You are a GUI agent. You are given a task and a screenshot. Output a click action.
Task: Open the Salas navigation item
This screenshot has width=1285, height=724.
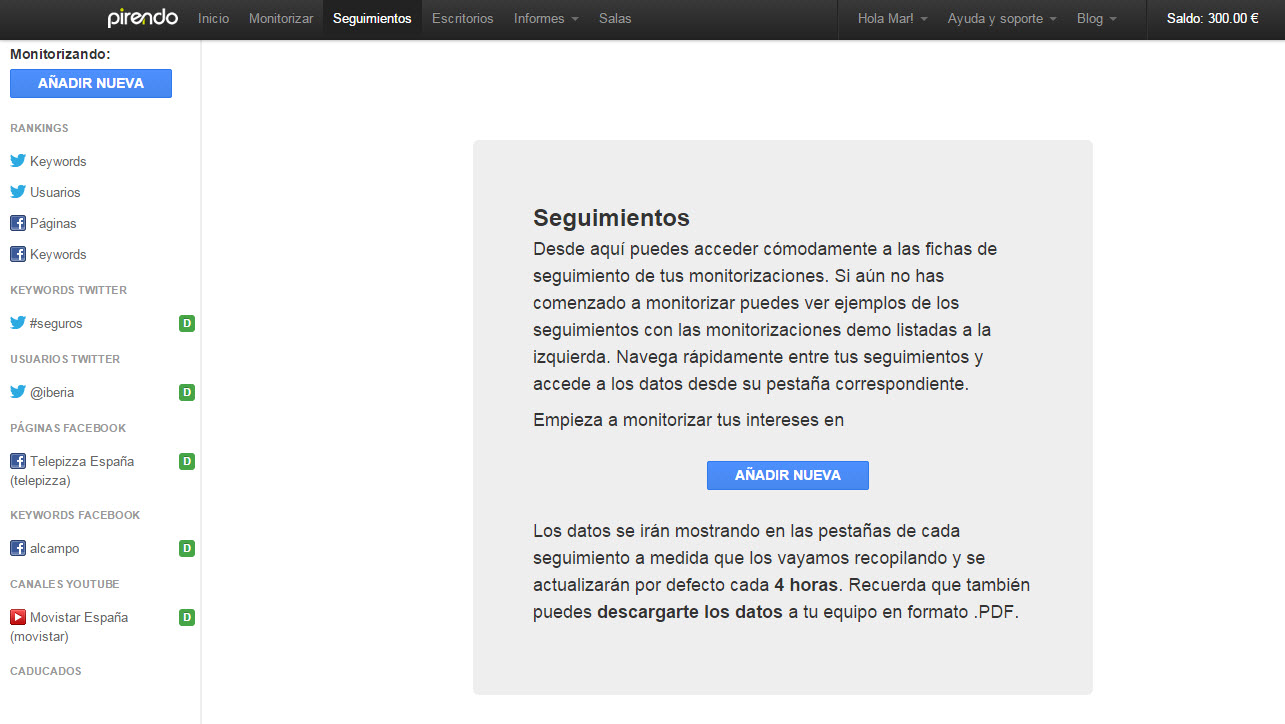[x=615, y=19]
